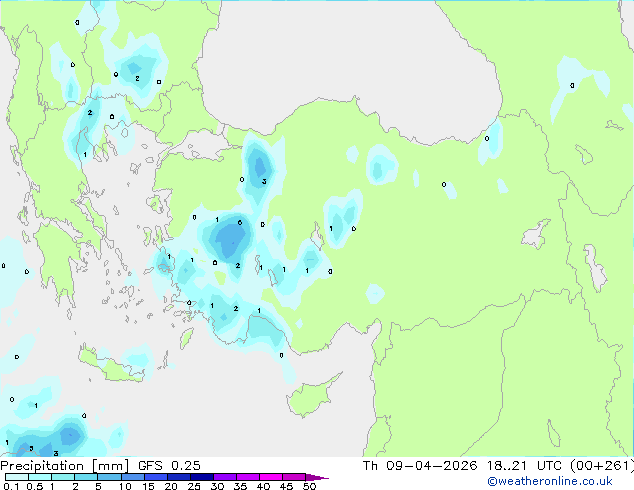Image resolution: width=634 pixels, height=490 pixels.
Task: Select the 5–10 mm legend color swatch
Action: (x=110, y=477)
